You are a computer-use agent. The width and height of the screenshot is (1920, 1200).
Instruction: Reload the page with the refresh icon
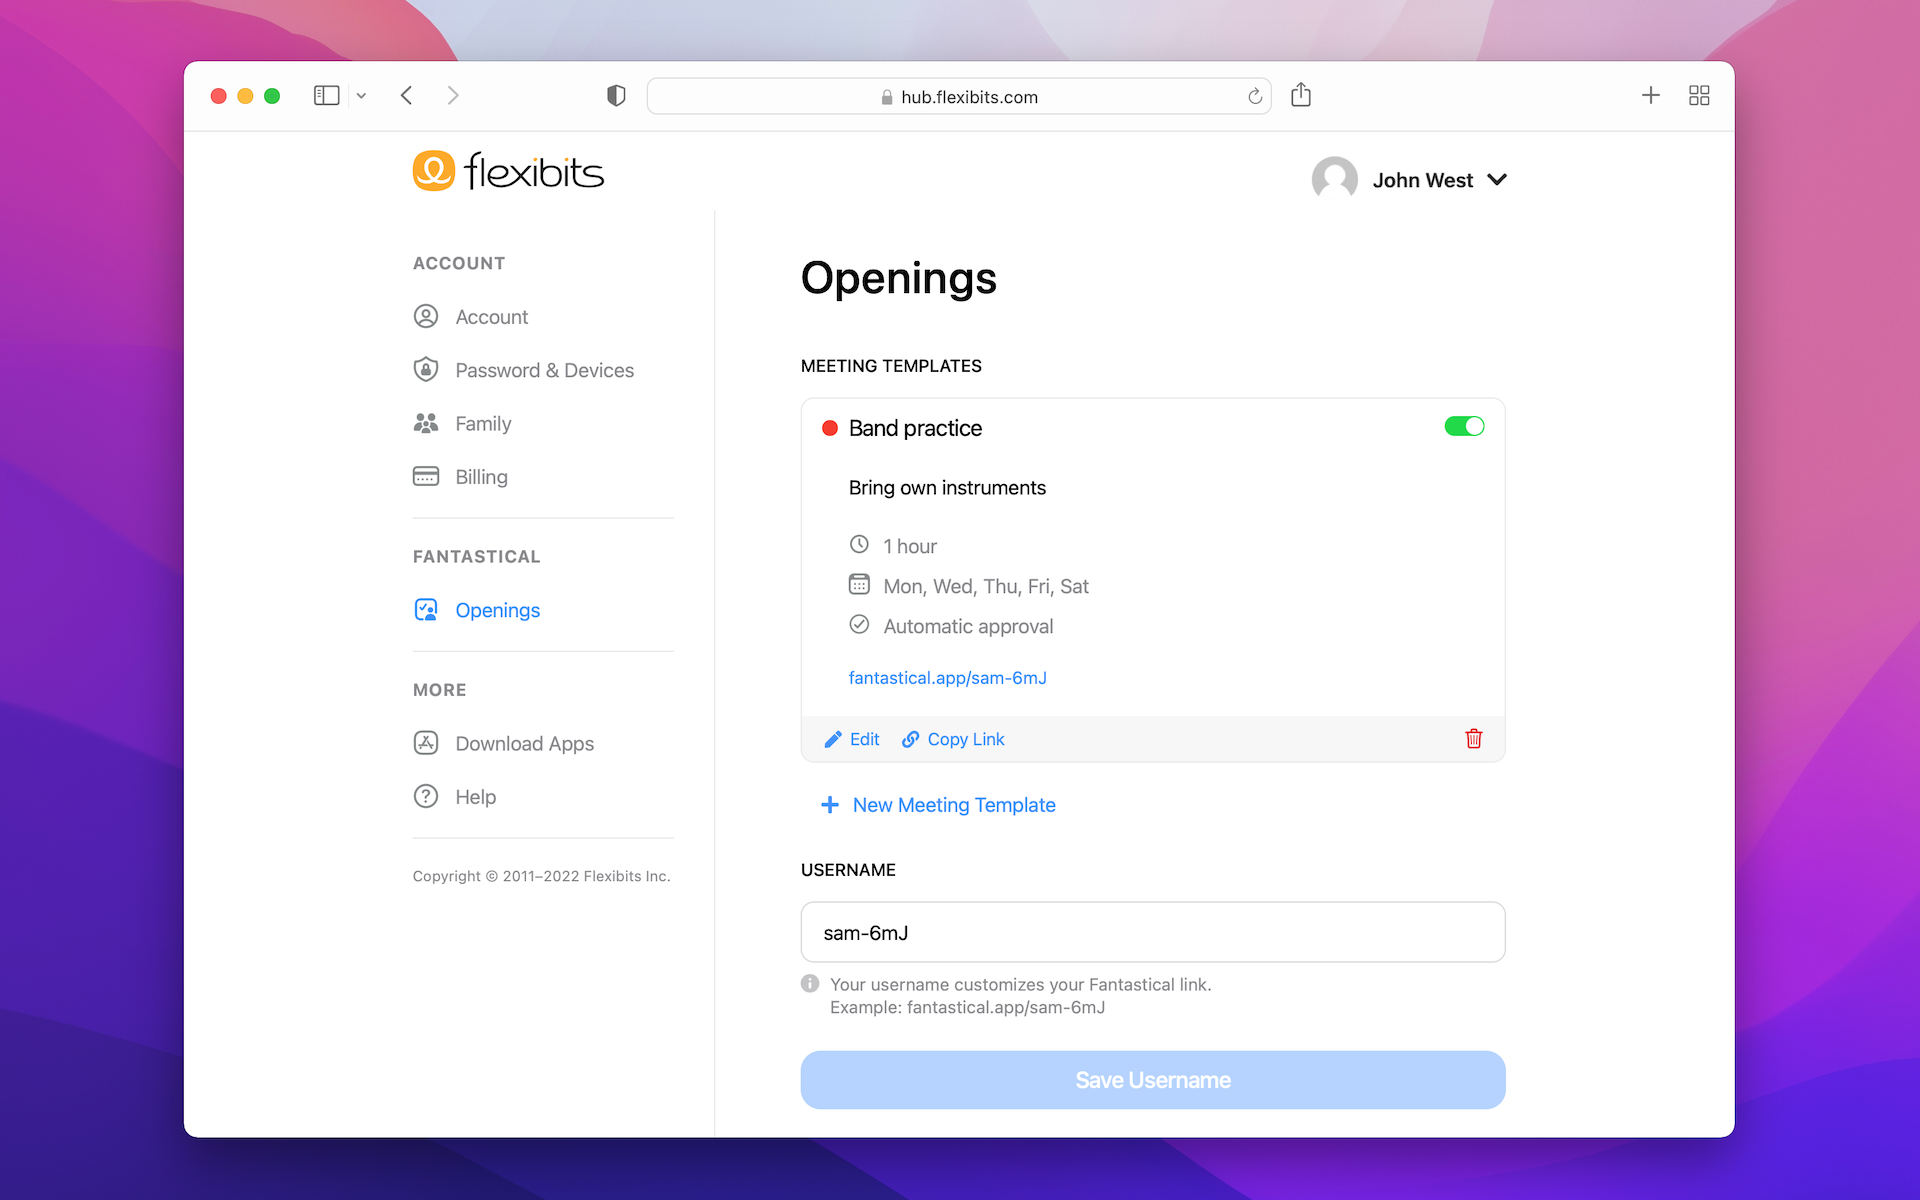click(x=1255, y=97)
